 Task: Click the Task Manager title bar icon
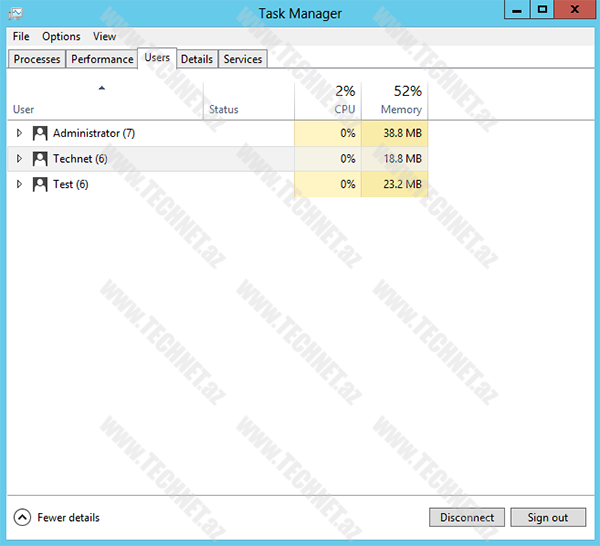(x=15, y=13)
